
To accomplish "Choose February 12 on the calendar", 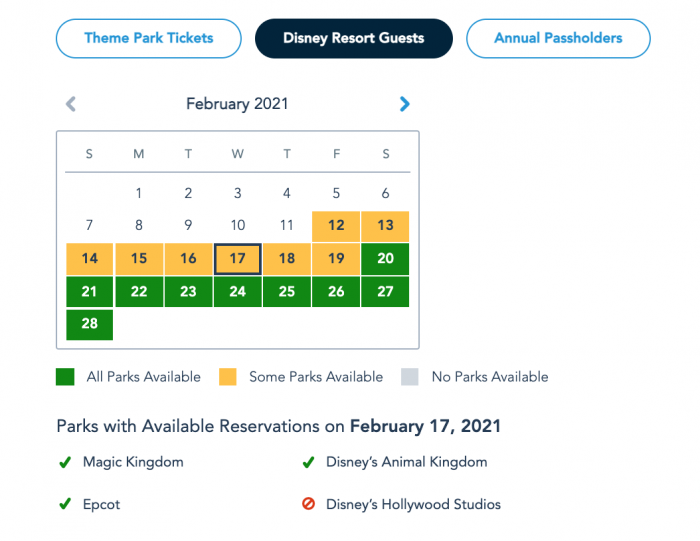I will [336, 226].
